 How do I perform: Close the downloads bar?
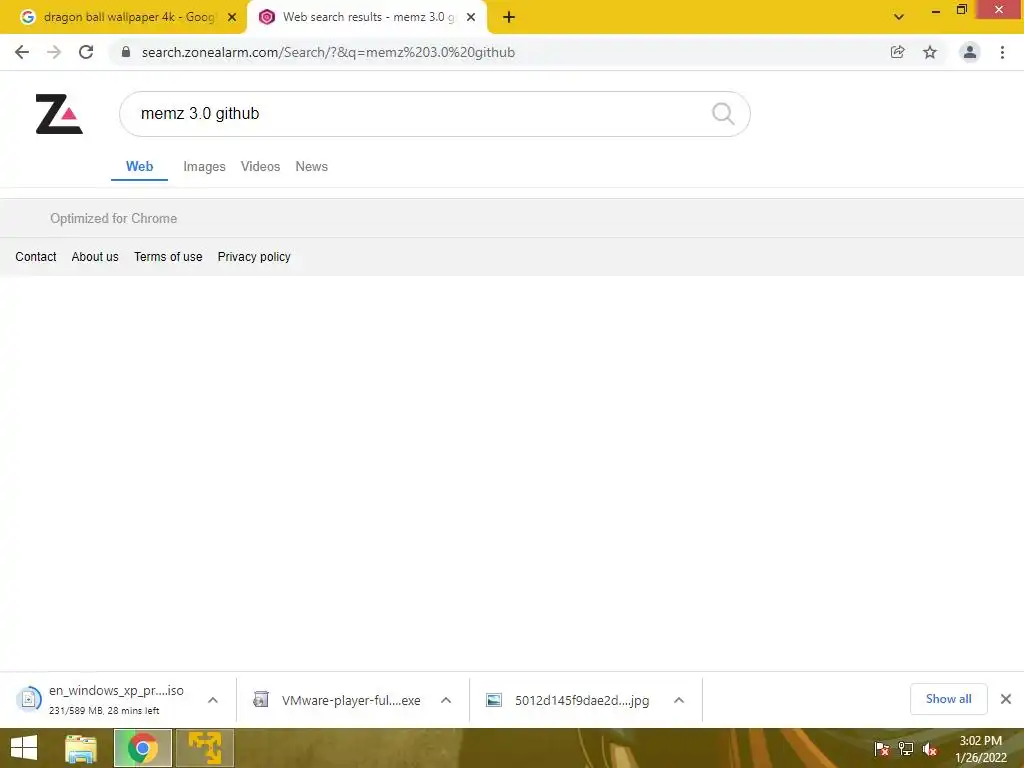click(1006, 699)
